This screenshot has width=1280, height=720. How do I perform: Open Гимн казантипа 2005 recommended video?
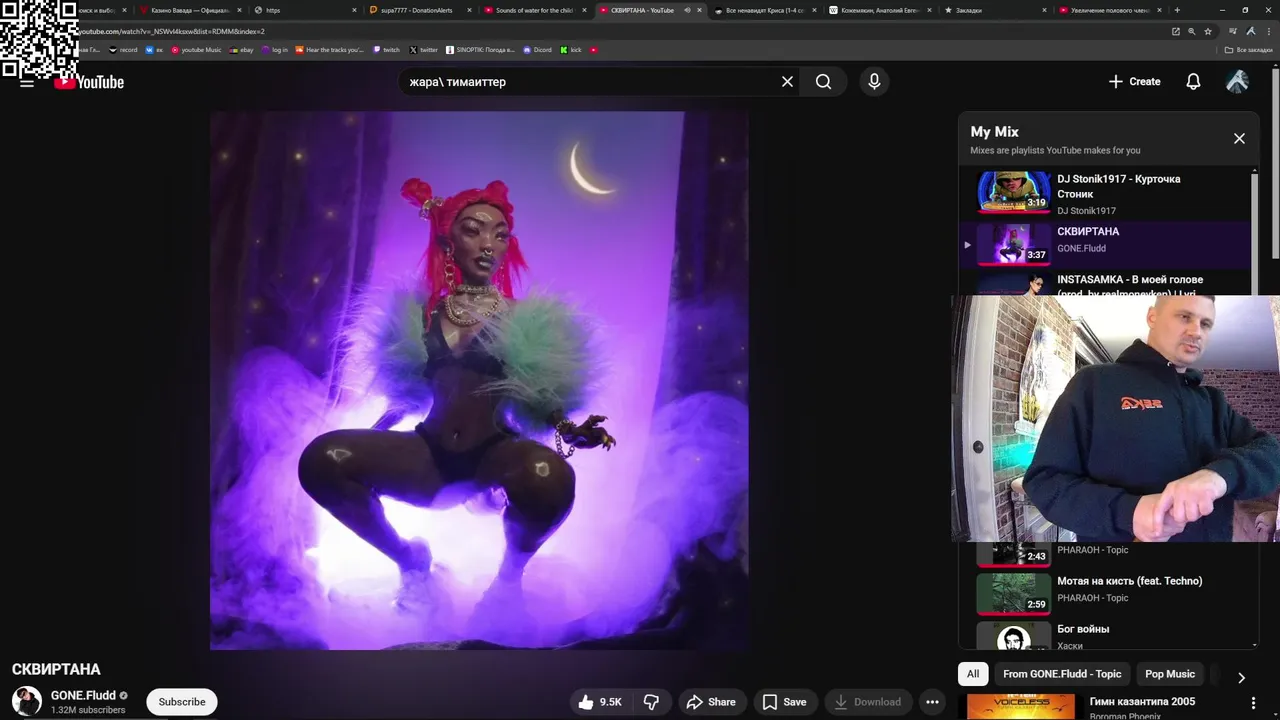[1142, 702]
